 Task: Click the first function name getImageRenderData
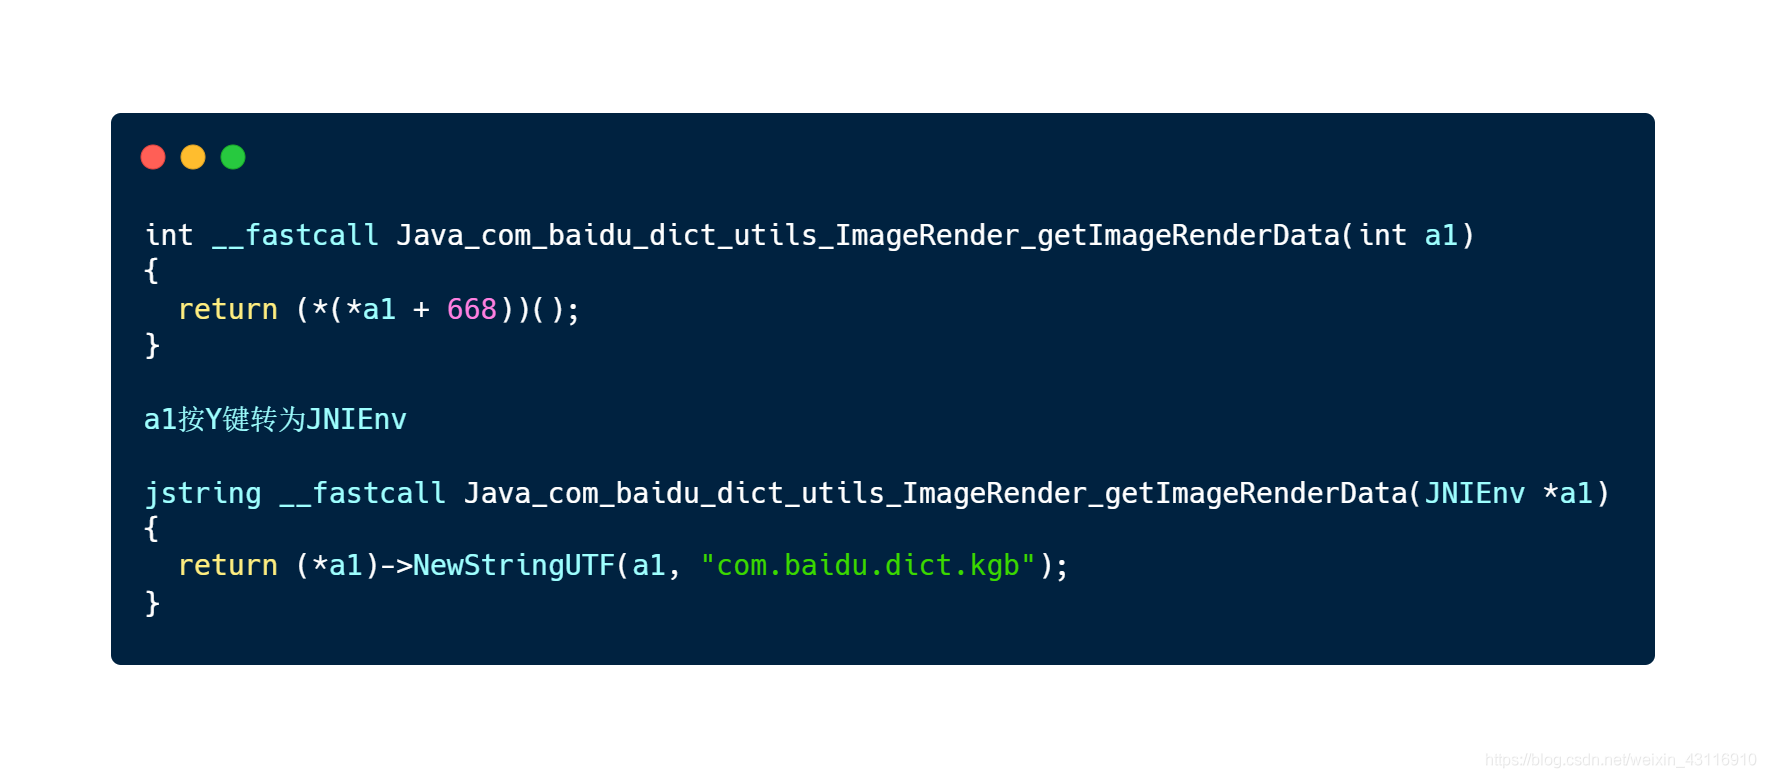tap(868, 235)
